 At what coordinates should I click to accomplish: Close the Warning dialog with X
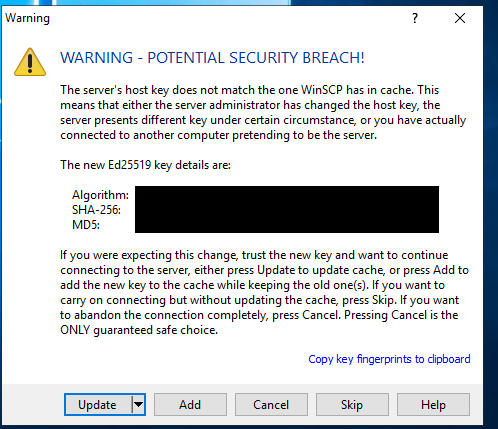[460, 18]
